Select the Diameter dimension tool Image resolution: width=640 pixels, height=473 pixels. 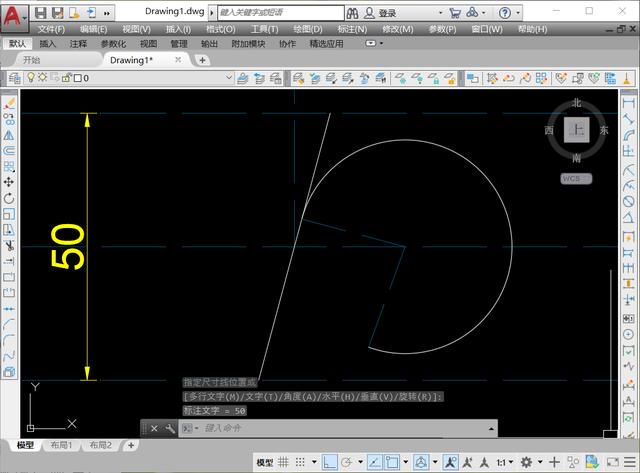tap(629, 201)
